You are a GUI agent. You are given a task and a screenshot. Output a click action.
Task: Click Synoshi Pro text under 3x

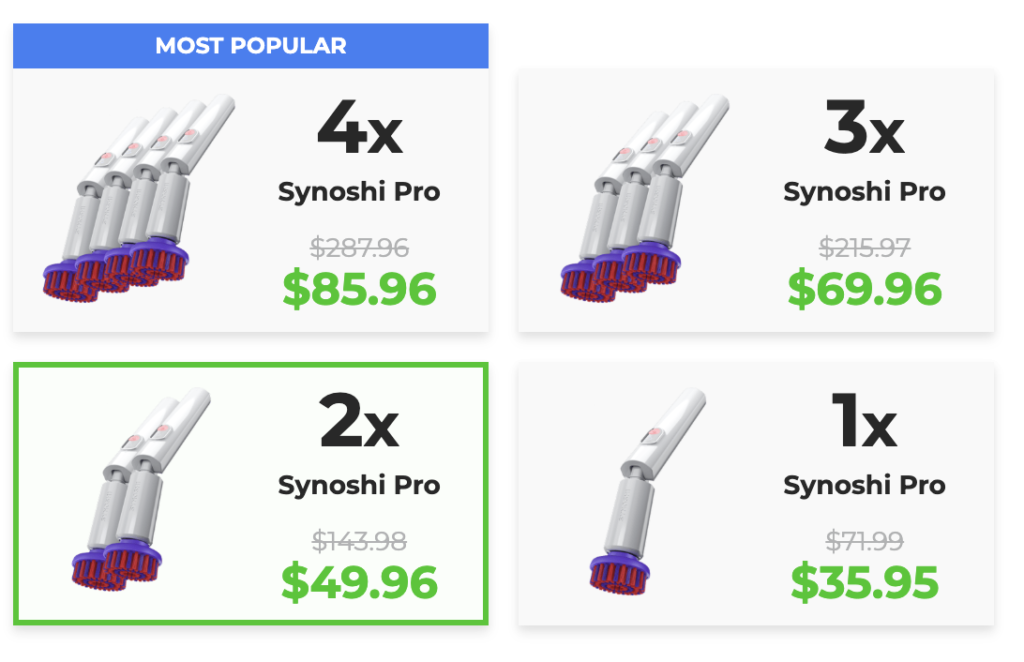865,191
